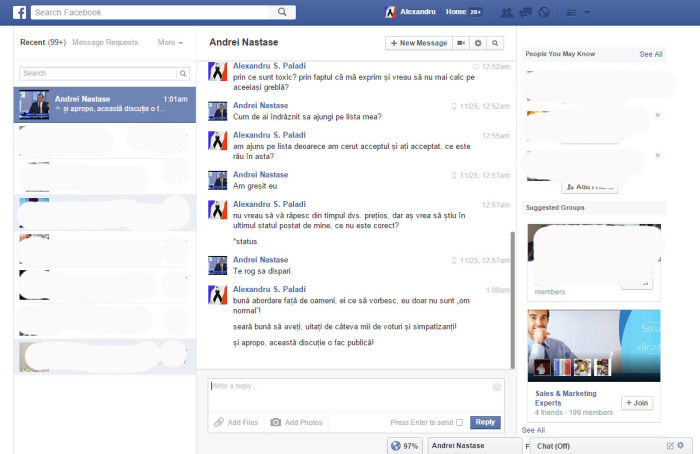Viewport: 700px width, 454px height.
Task: Expand the More dropdown in messages list
Action: [170, 42]
